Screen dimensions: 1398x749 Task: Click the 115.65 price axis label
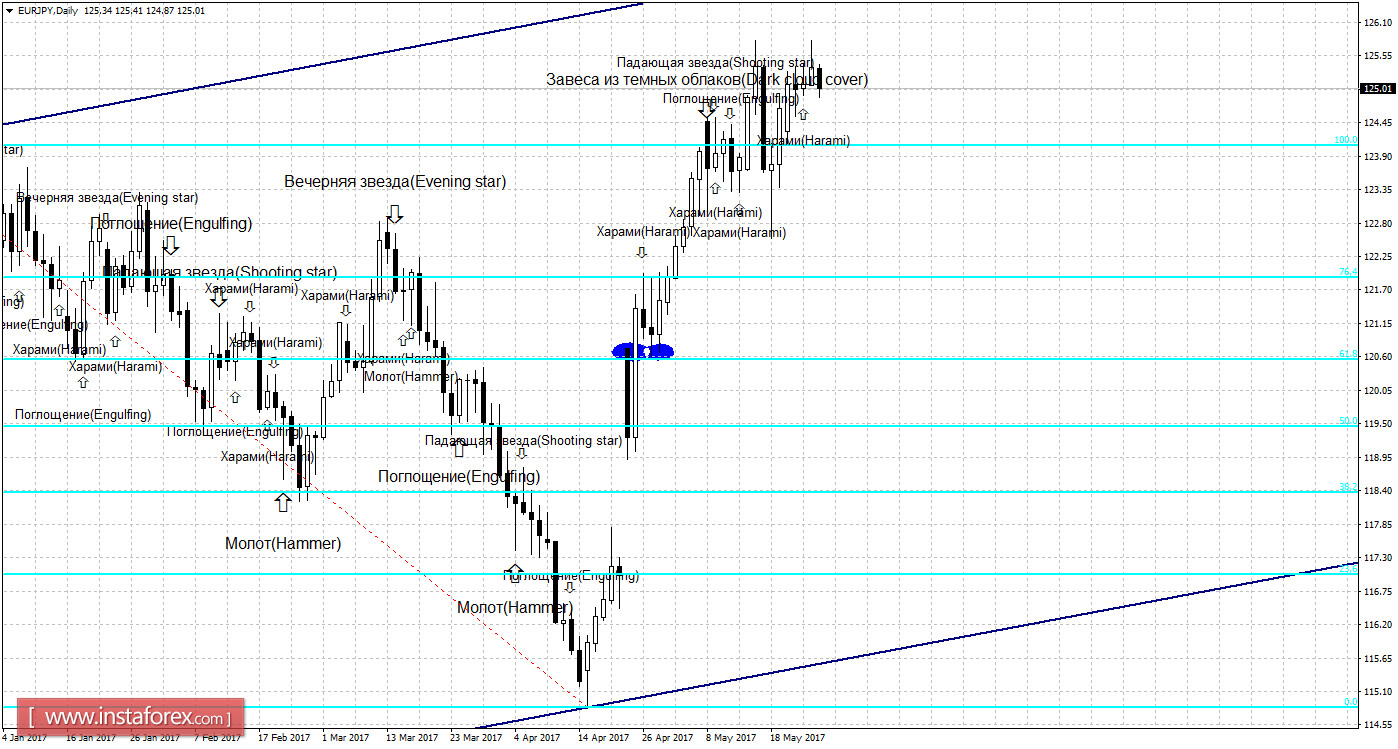point(1378,658)
